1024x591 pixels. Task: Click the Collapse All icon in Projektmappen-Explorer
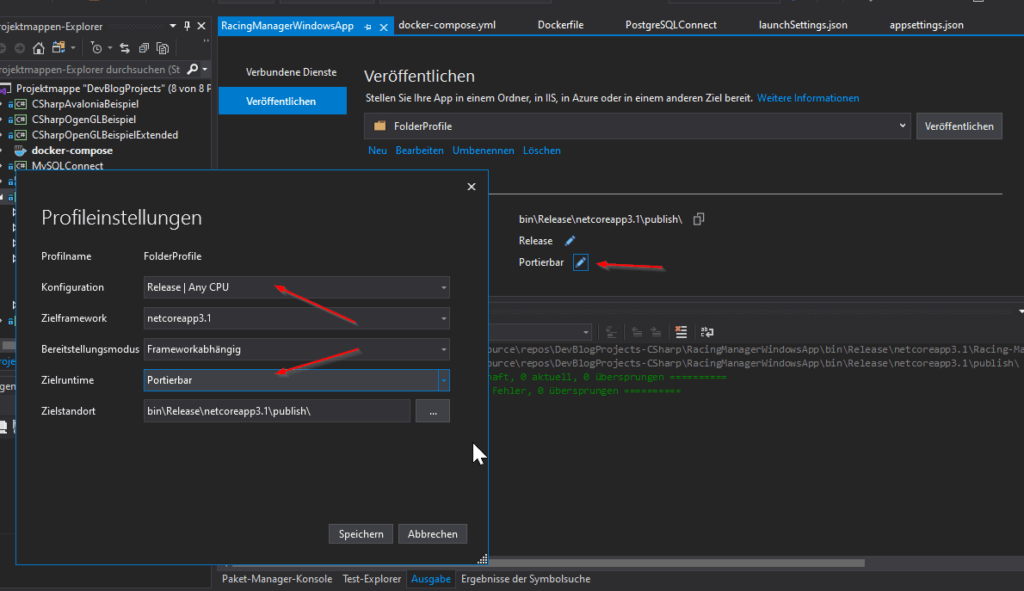[x=143, y=47]
